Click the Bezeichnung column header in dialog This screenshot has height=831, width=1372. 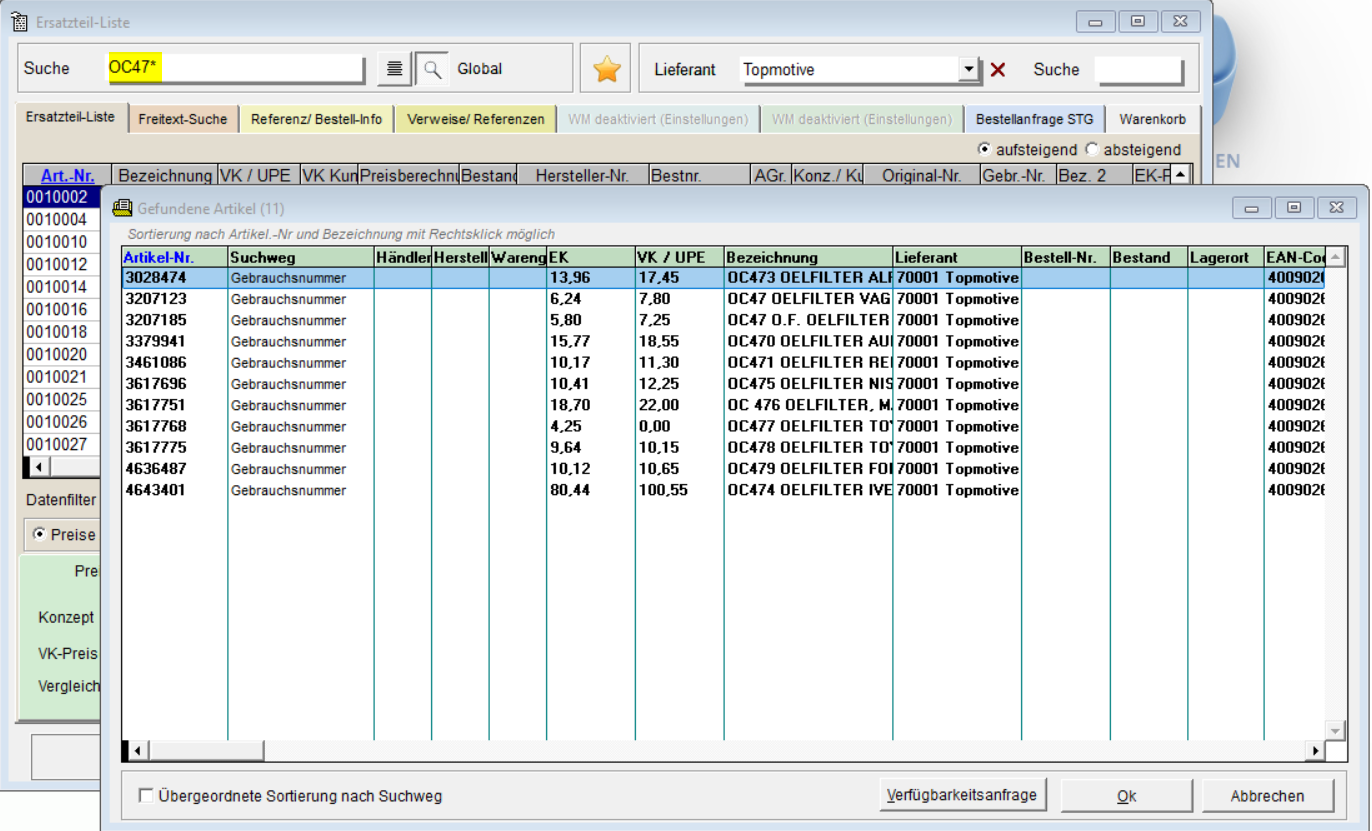[809, 257]
